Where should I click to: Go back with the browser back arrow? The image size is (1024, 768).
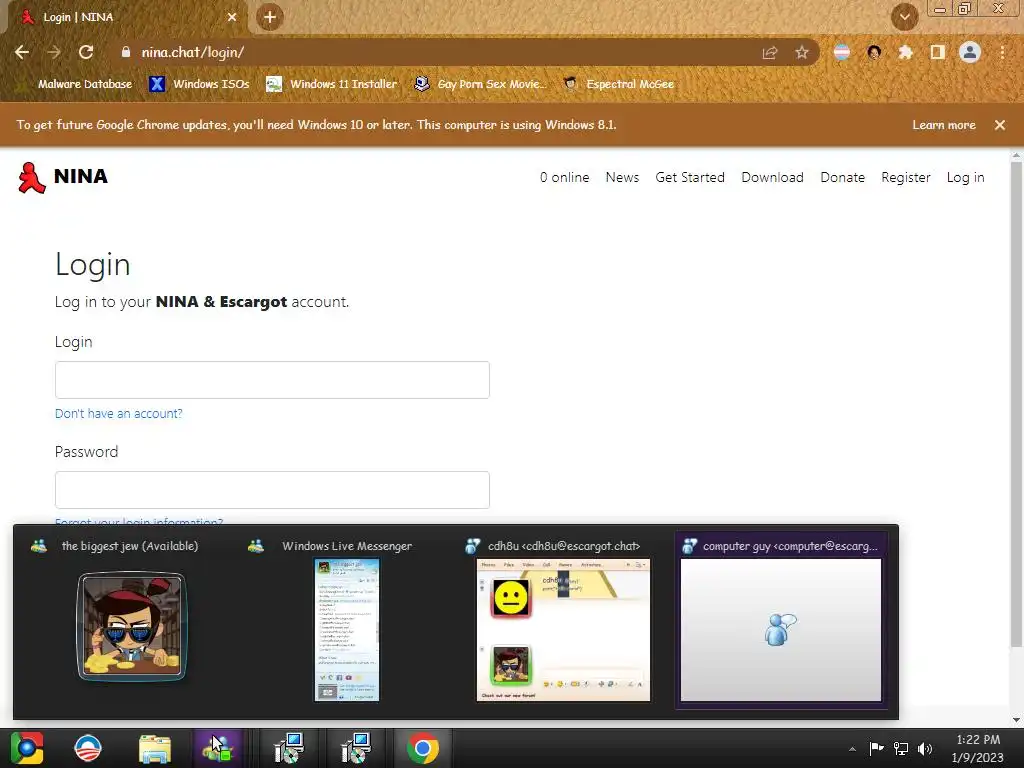tap(22, 52)
